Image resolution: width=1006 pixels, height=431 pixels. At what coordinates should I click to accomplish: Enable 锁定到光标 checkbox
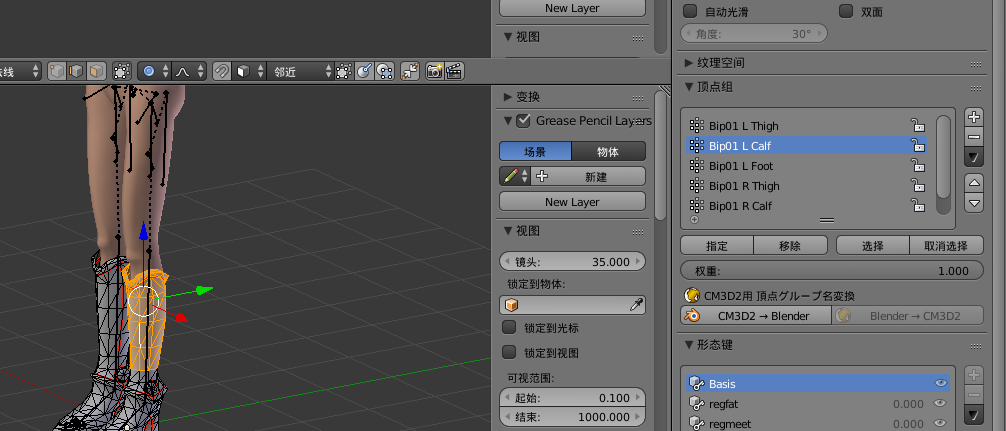tap(509, 327)
